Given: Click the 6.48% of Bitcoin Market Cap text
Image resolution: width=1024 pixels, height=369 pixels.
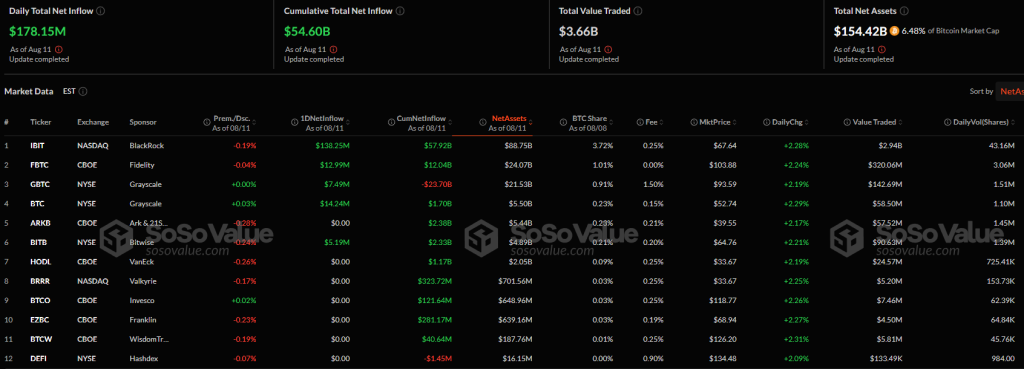Looking at the screenshot, I should point(950,31).
